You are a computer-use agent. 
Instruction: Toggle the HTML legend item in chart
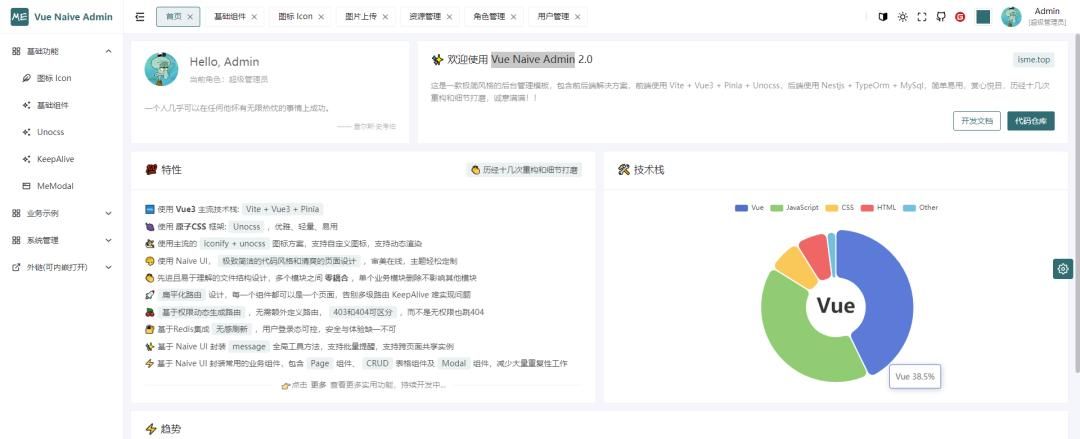point(879,207)
